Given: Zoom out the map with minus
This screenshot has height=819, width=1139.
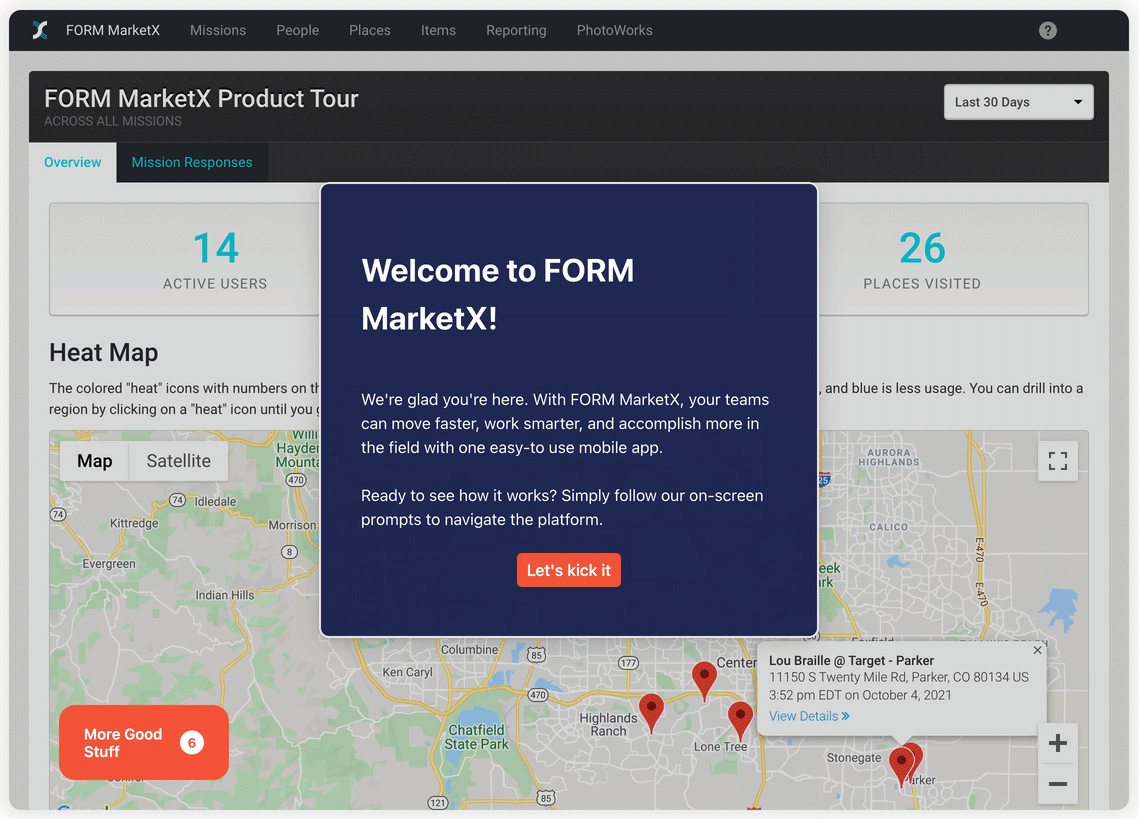Looking at the screenshot, I should pyautogui.click(x=1058, y=784).
